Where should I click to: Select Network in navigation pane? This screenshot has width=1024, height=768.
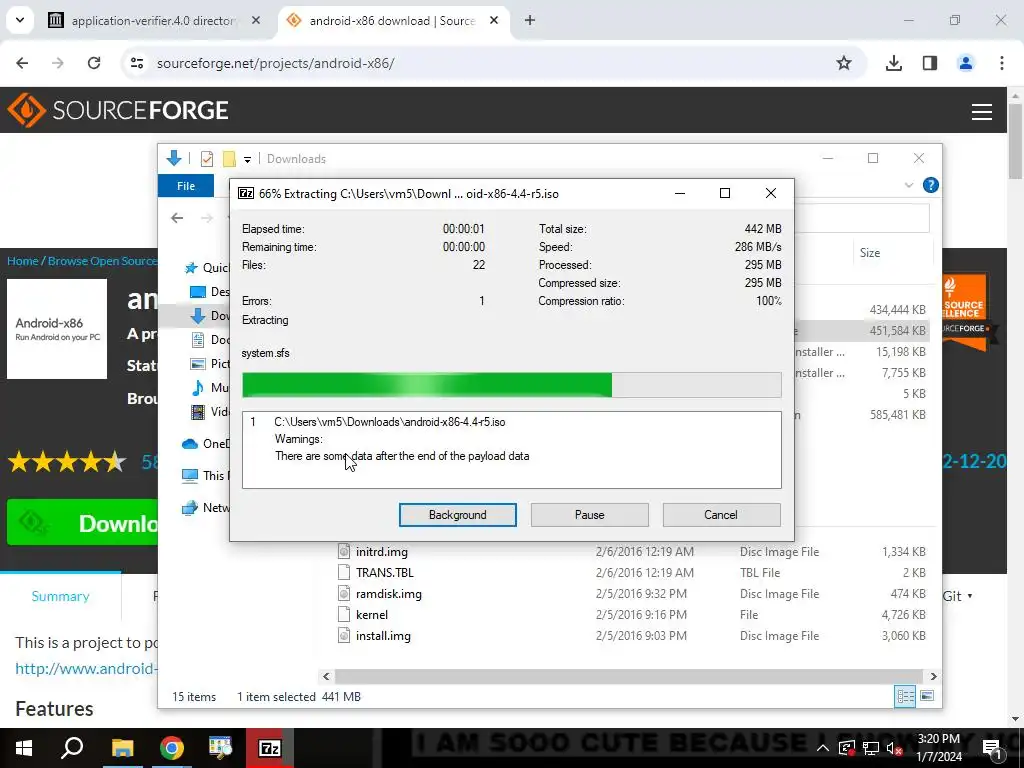coord(205,507)
